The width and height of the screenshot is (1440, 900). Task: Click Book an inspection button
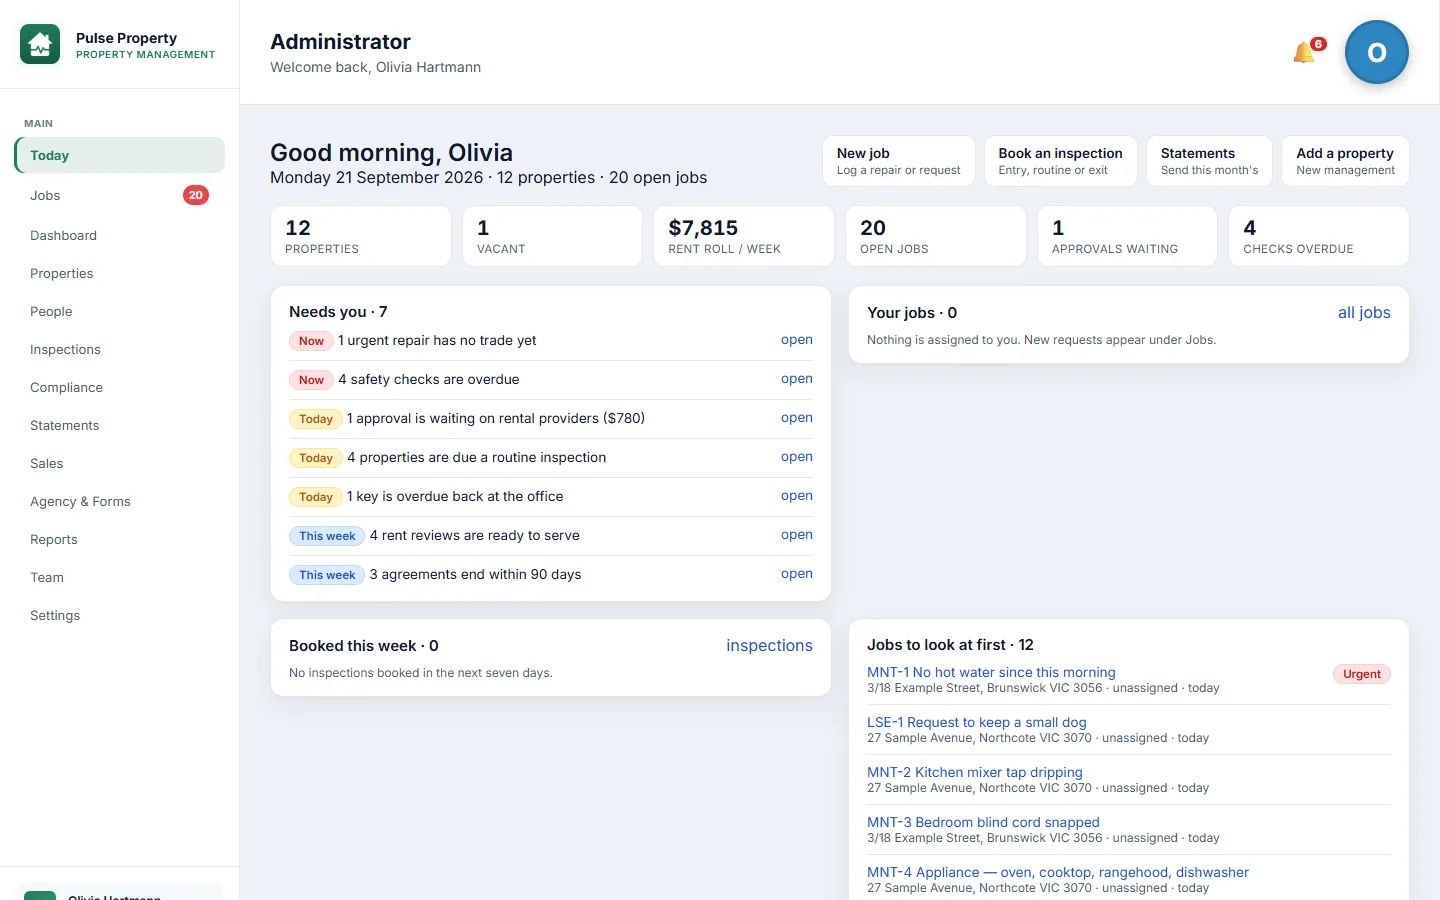(x=1061, y=161)
